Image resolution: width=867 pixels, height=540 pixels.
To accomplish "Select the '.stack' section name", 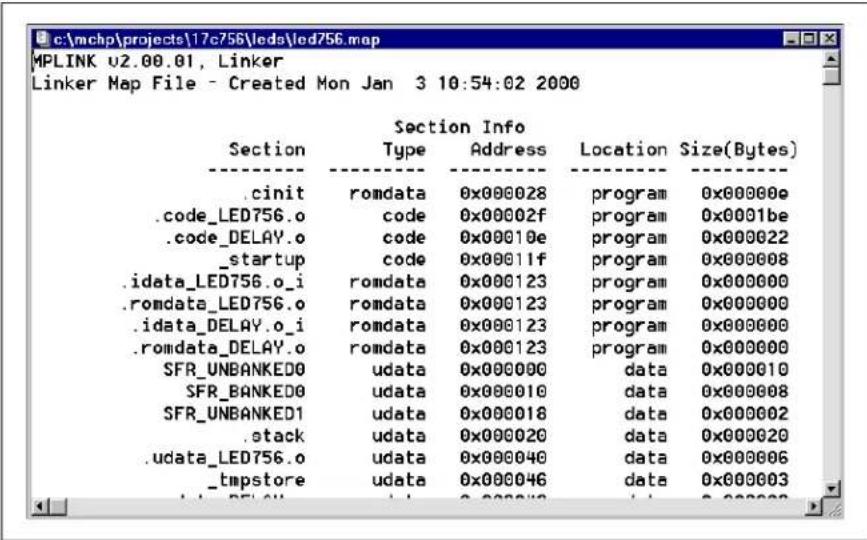I will tap(273, 436).
